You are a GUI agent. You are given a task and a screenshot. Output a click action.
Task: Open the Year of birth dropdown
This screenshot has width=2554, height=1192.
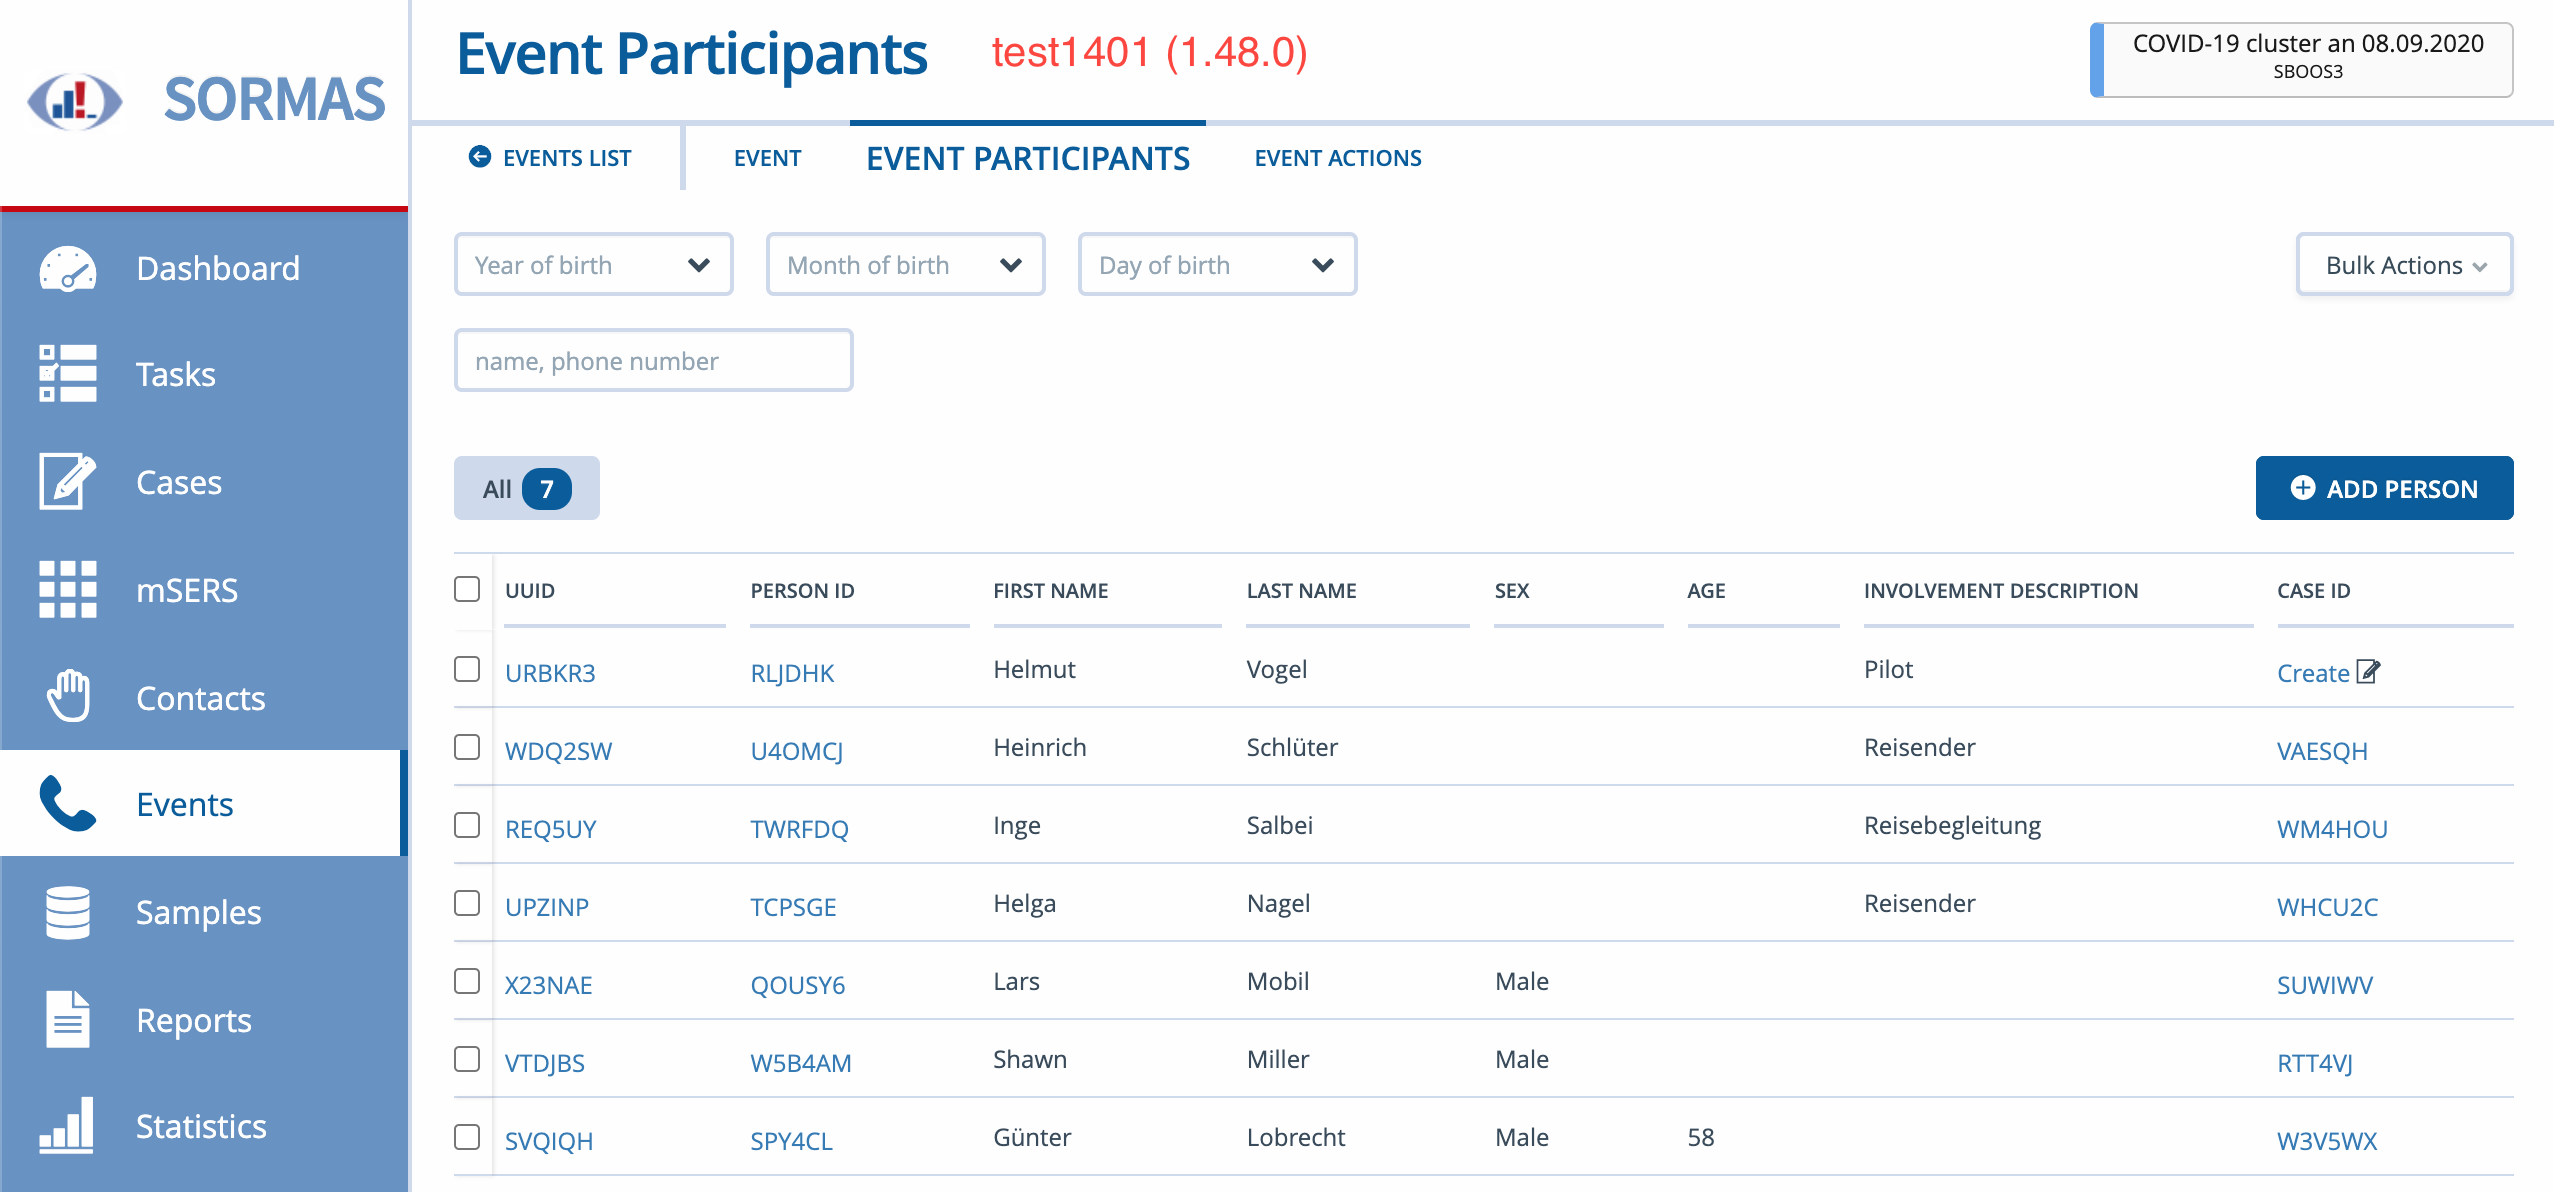tap(594, 265)
